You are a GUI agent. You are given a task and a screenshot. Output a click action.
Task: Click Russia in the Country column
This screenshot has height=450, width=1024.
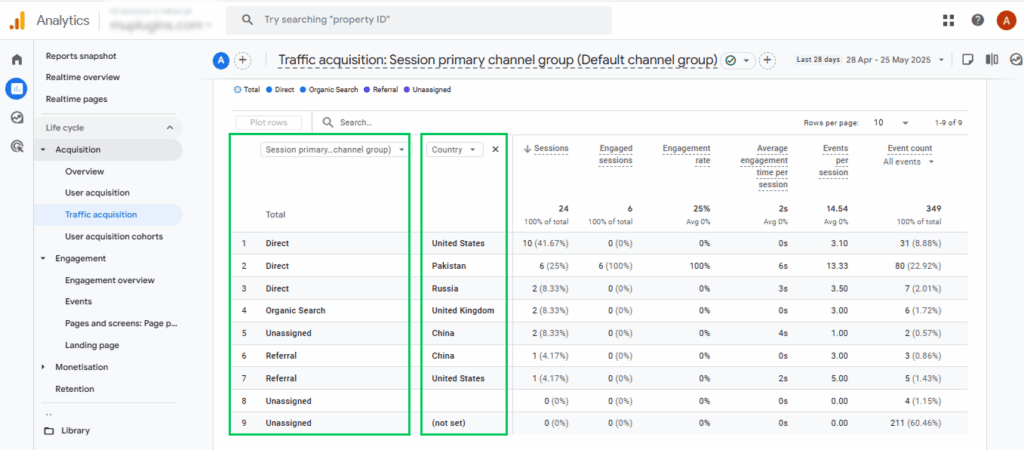click(x=445, y=288)
